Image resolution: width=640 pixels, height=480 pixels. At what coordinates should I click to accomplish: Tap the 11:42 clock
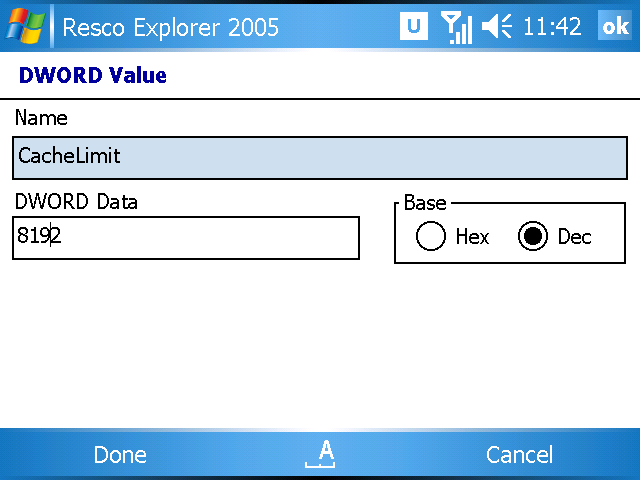coord(552,27)
